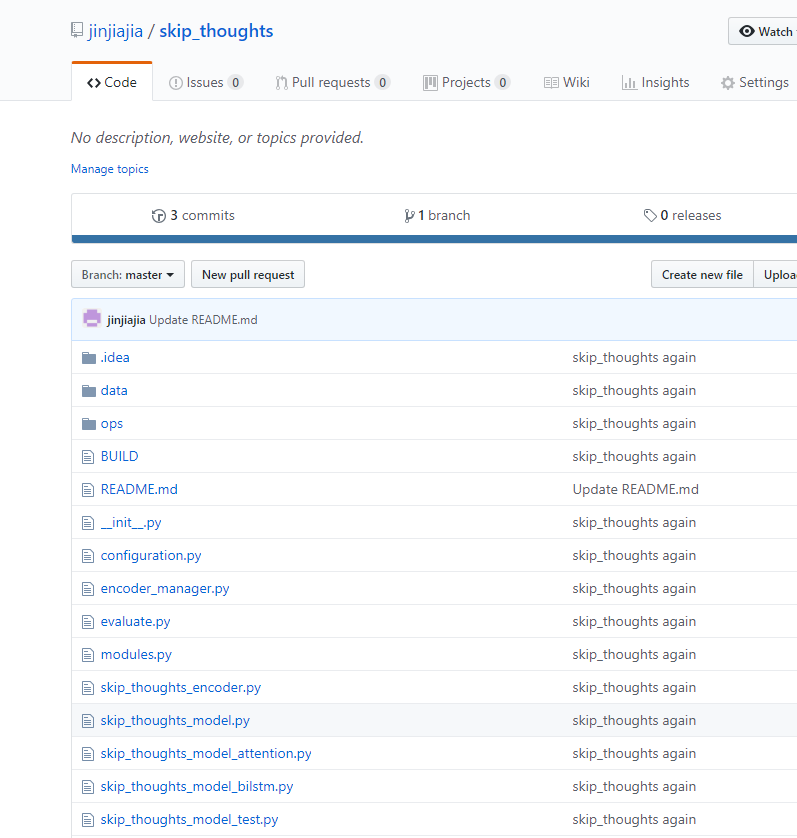Open the encoder_manager.py file
The image size is (797, 838).
click(x=165, y=588)
